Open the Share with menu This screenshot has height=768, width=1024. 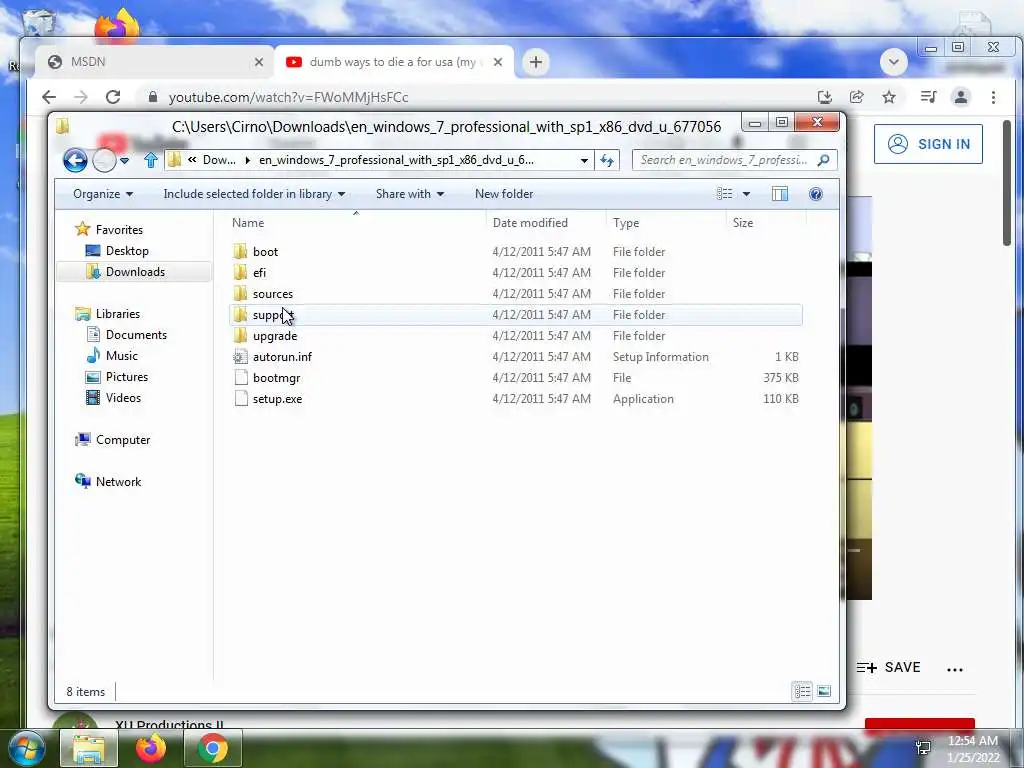409,194
